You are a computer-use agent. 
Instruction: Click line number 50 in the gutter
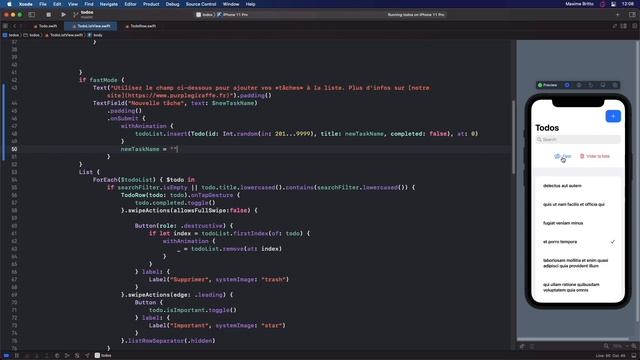point(14,149)
